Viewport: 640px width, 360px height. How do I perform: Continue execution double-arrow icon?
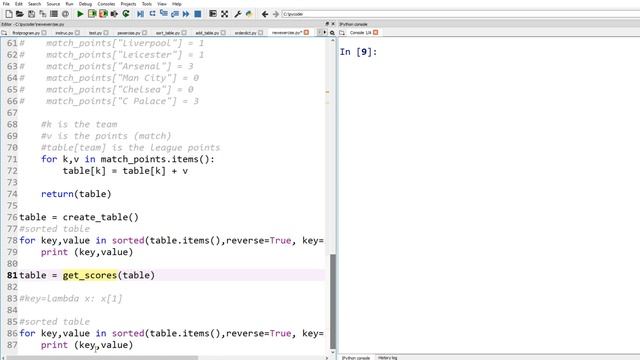point(186,14)
